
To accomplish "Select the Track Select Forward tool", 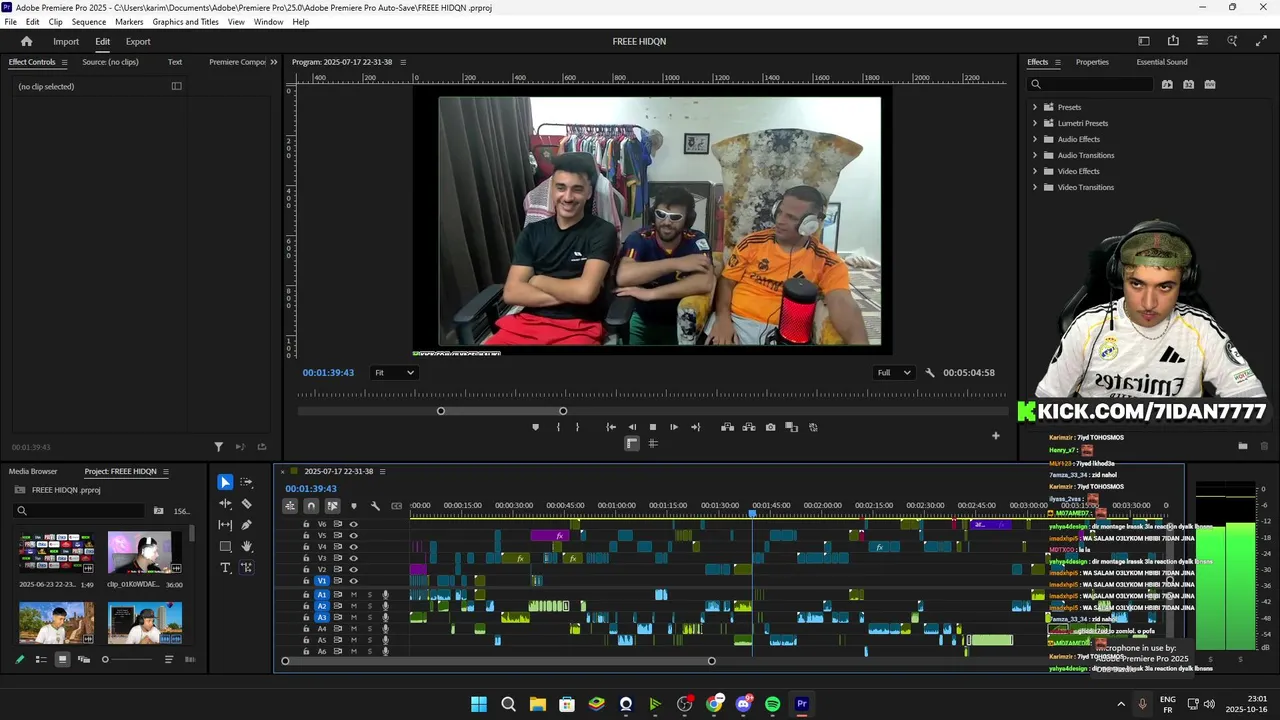I will point(247,482).
